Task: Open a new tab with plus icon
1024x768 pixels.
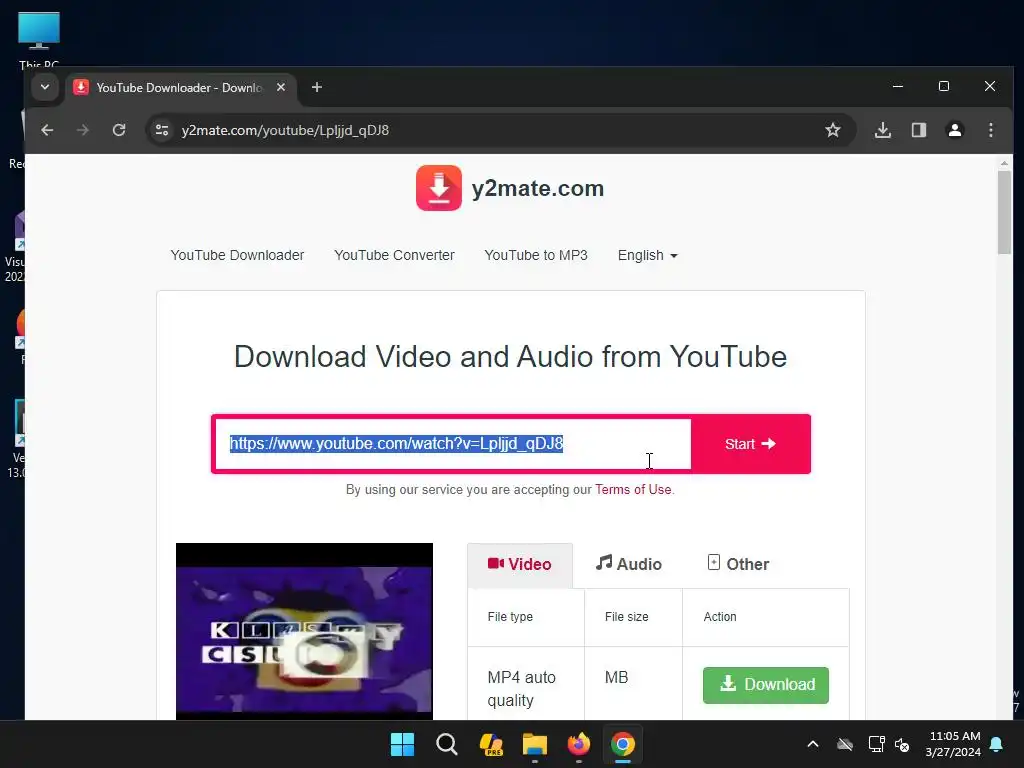Action: (317, 87)
